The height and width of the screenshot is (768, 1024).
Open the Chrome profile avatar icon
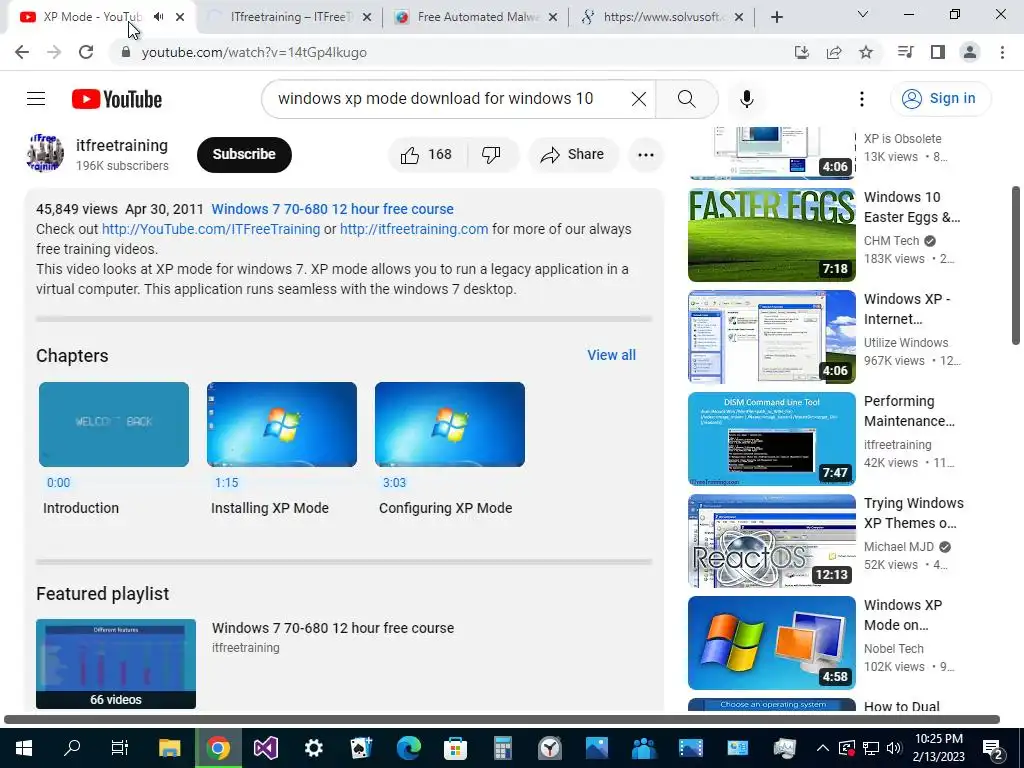point(970,52)
